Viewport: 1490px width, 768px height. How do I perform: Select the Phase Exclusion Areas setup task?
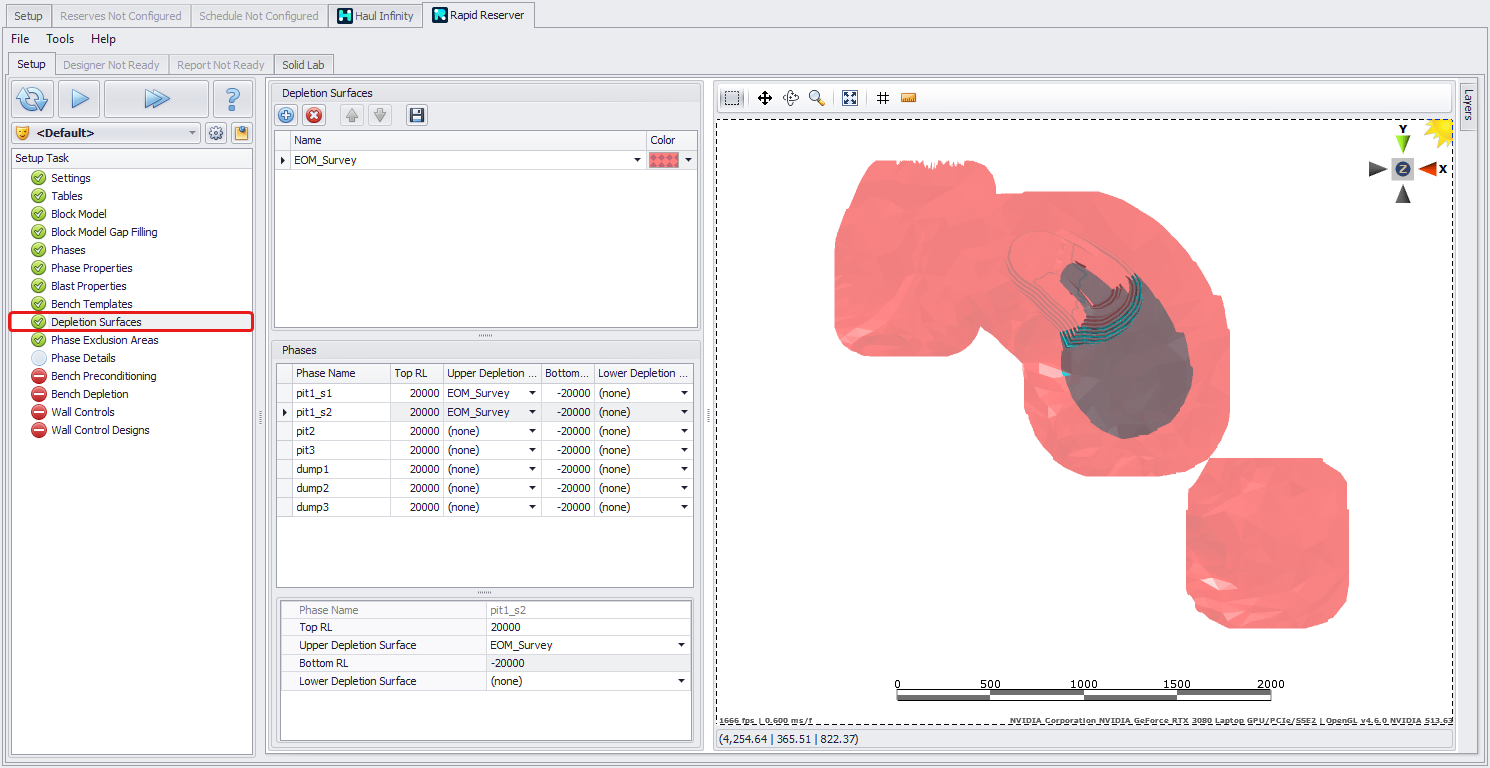104,340
